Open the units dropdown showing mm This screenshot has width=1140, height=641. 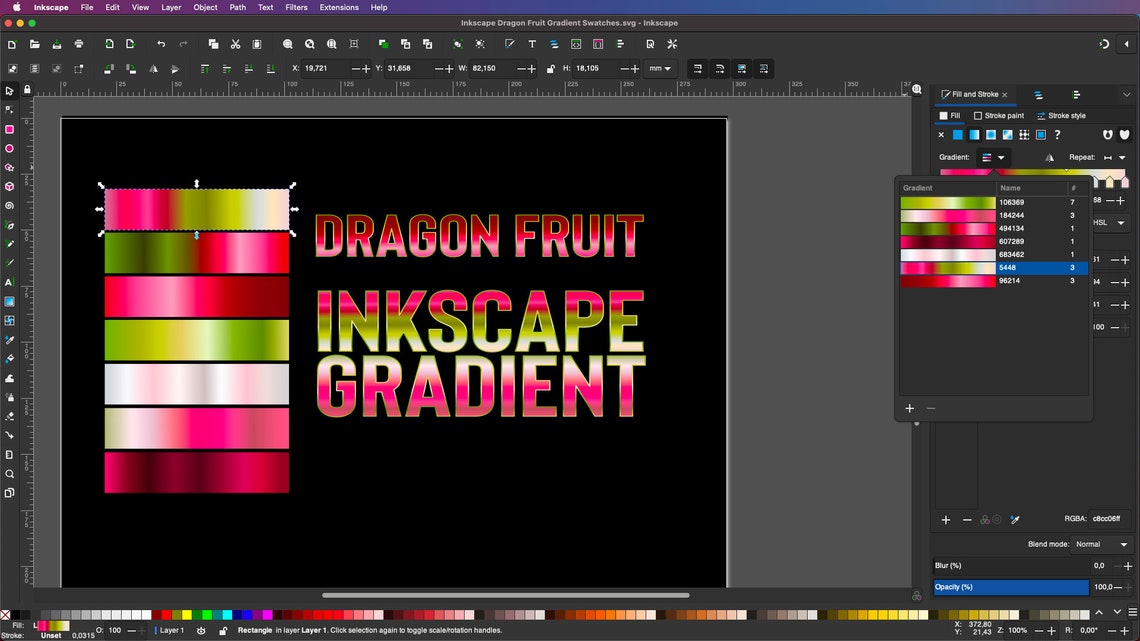point(661,68)
